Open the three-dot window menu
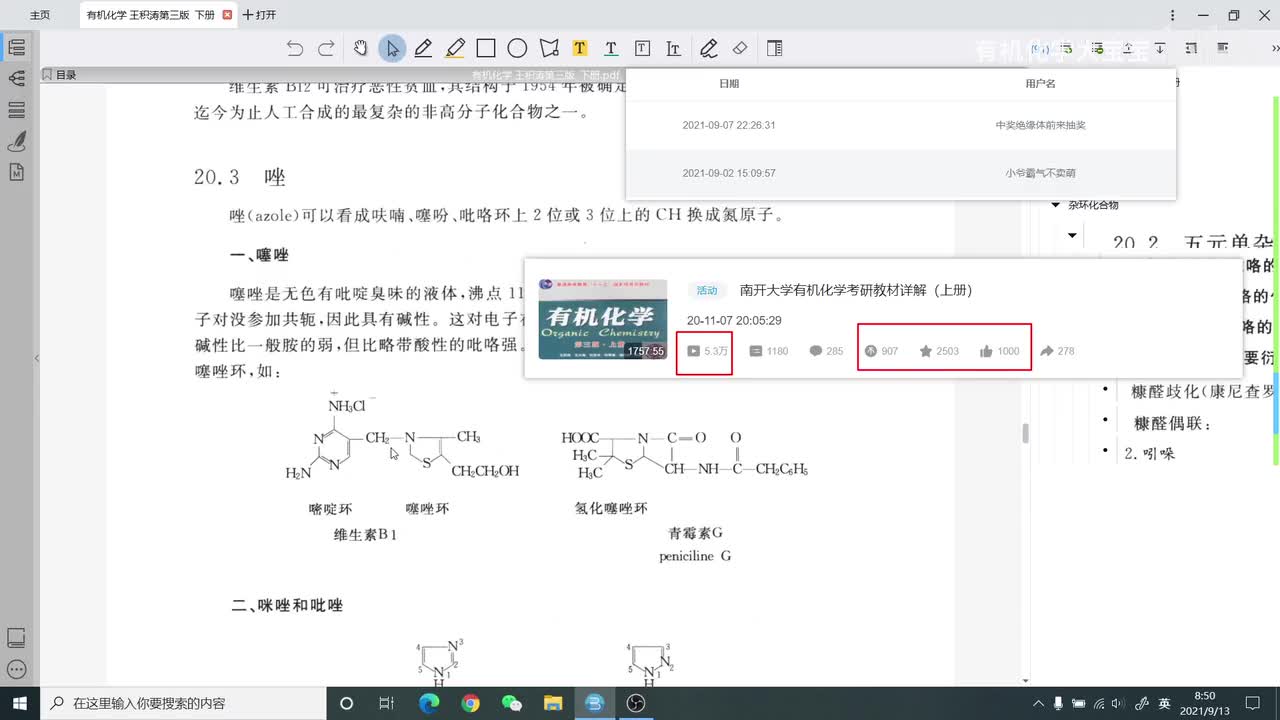Screen dimensions: 1280x720 pyautogui.click(x=1173, y=15)
